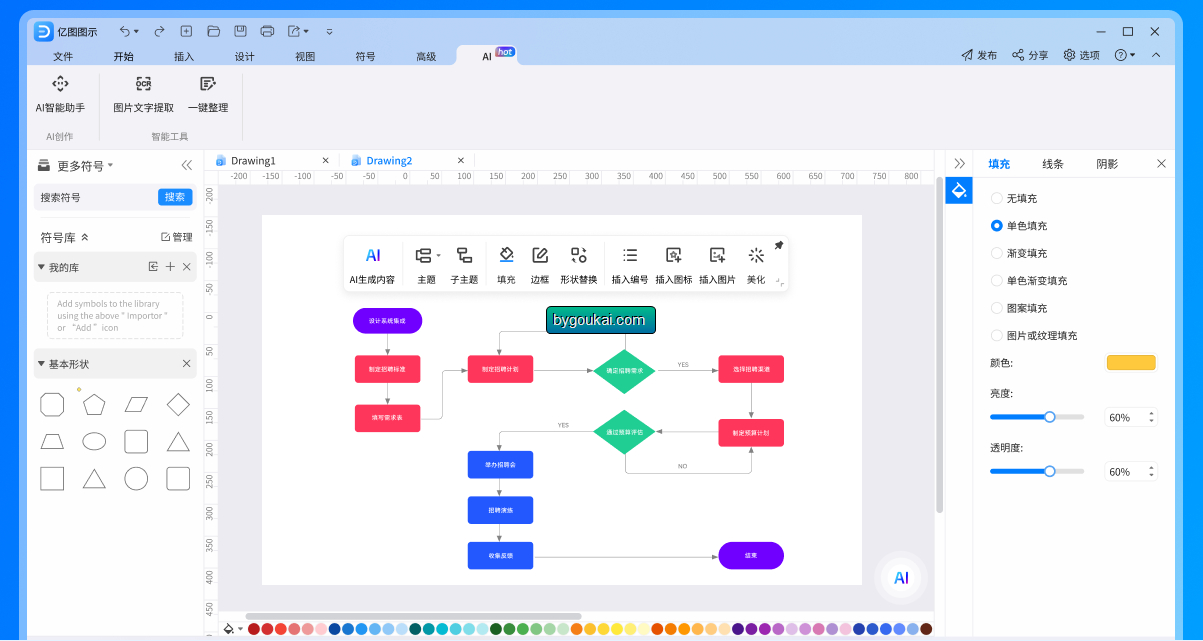
Task: Click AI生成内容 in floating toolbar
Action: (372, 266)
